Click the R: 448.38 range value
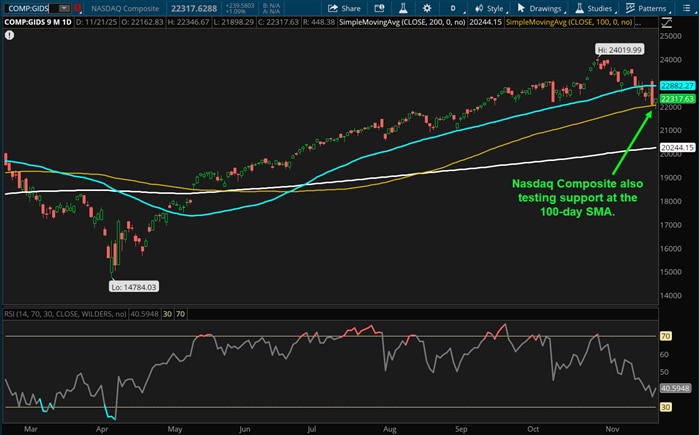The image size is (699, 435). 318,22
